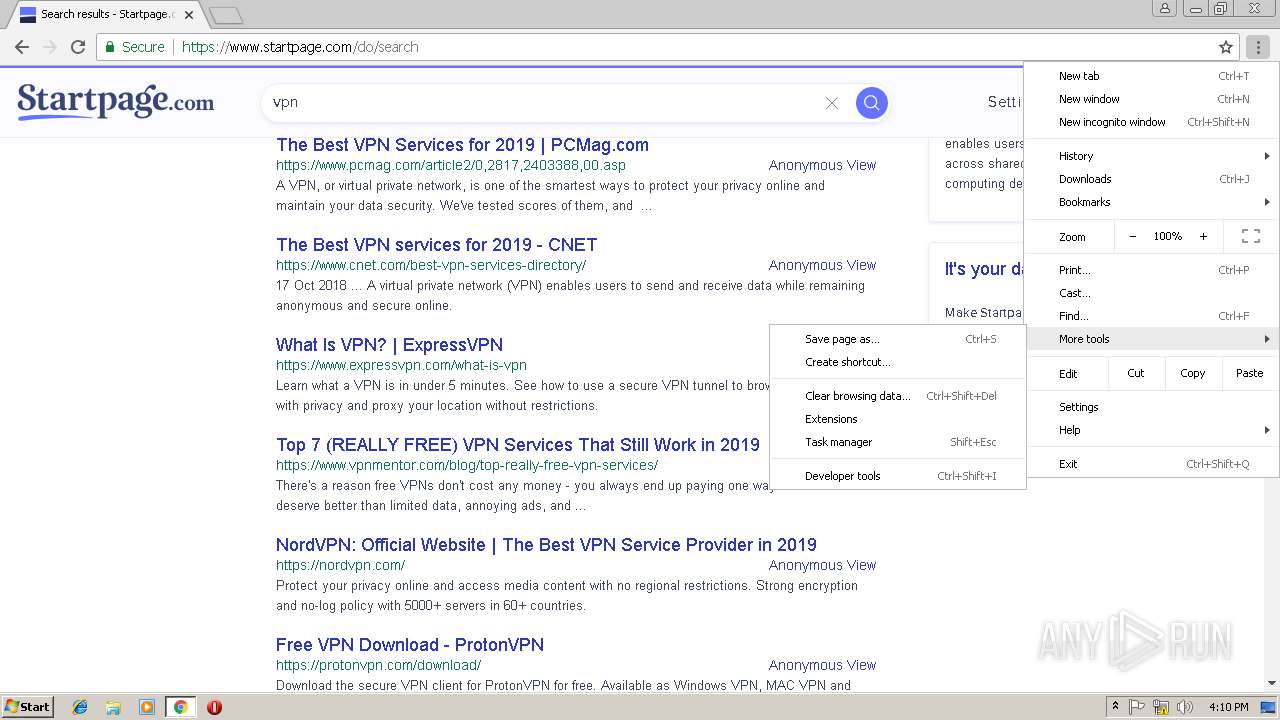Decrease zoom with the minus button
Screen dimensions: 1280x720
[1132, 236]
